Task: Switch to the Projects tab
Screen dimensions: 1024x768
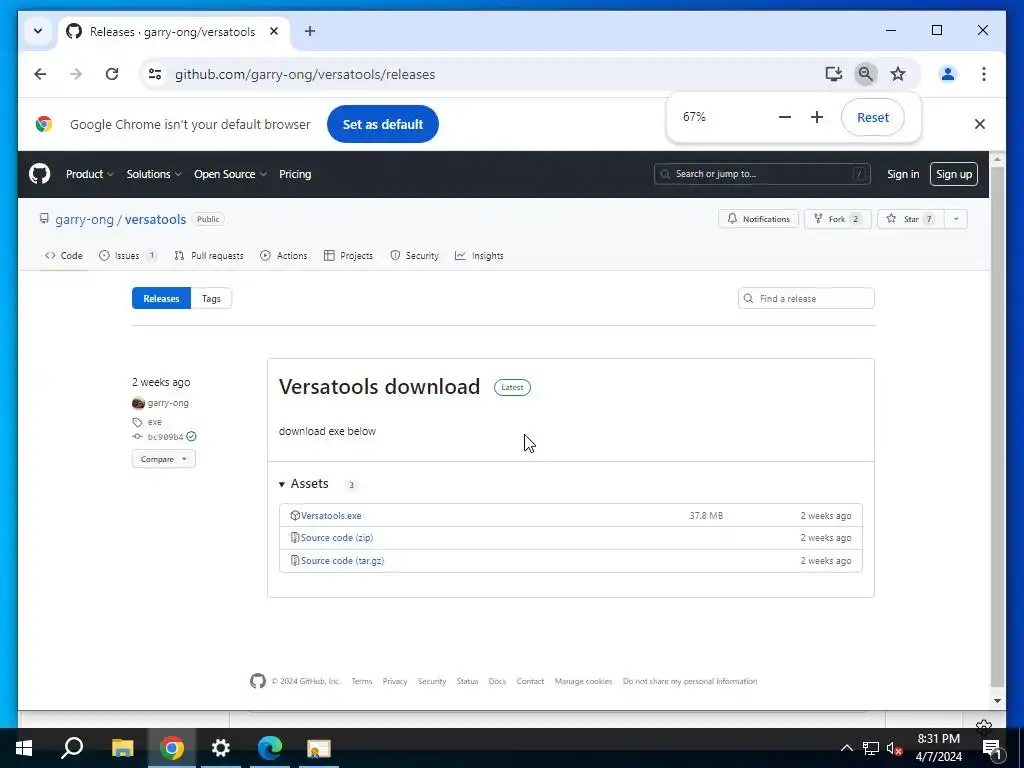Action: pyautogui.click(x=348, y=255)
